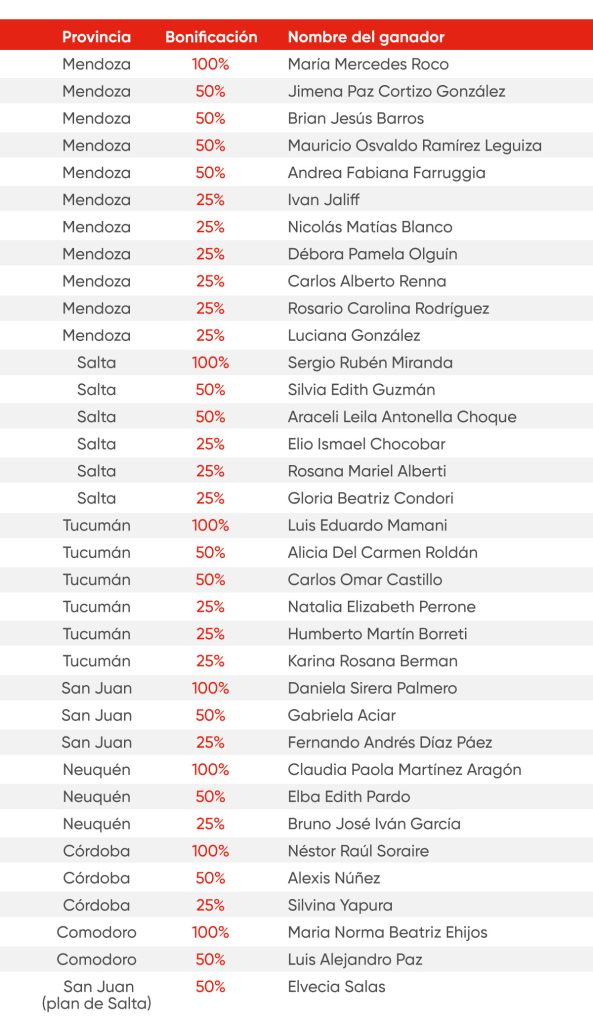This screenshot has width=593, height=1024.
Task: Click the 50% value next to Gabriela Aciar
Action: pos(210,715)
